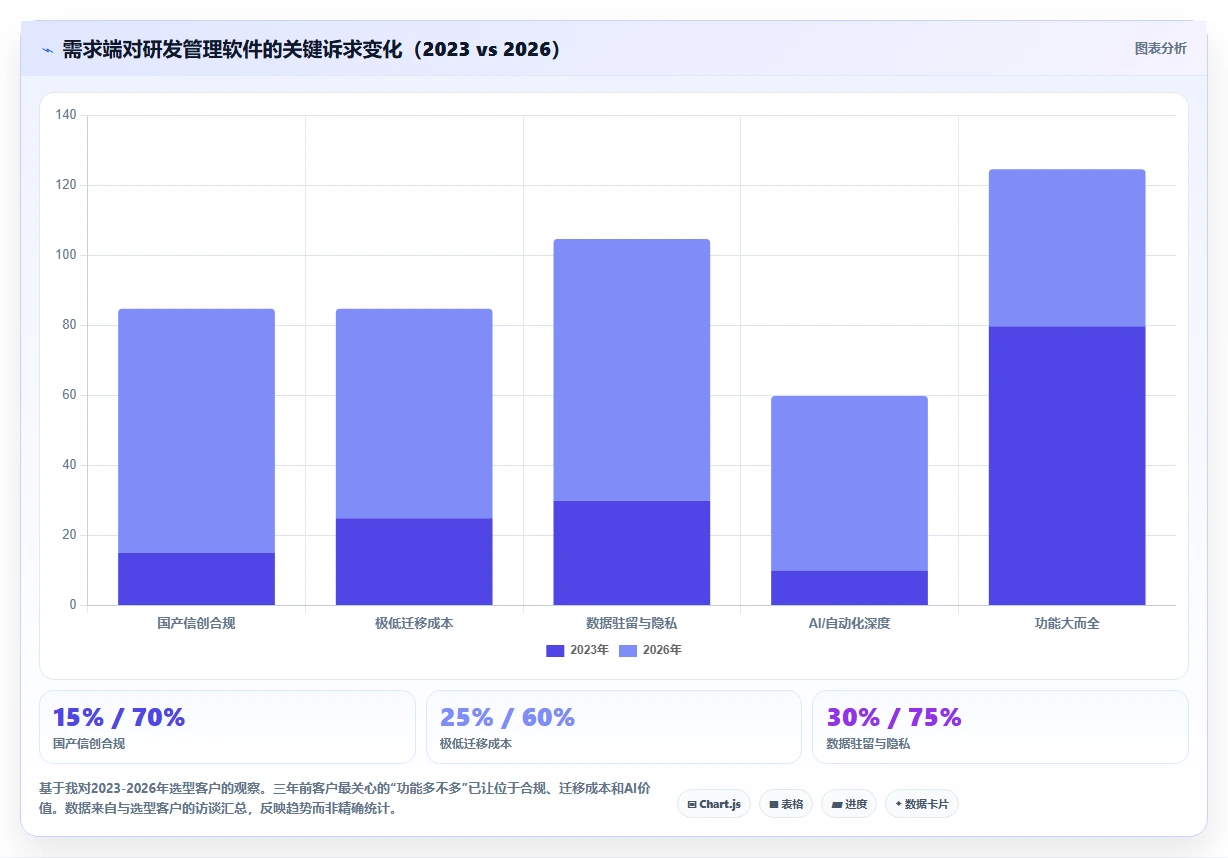This screenshot has height=858, width=1228.
Task: Toggle the 2023年 legend item
Action: click(577, 650)
